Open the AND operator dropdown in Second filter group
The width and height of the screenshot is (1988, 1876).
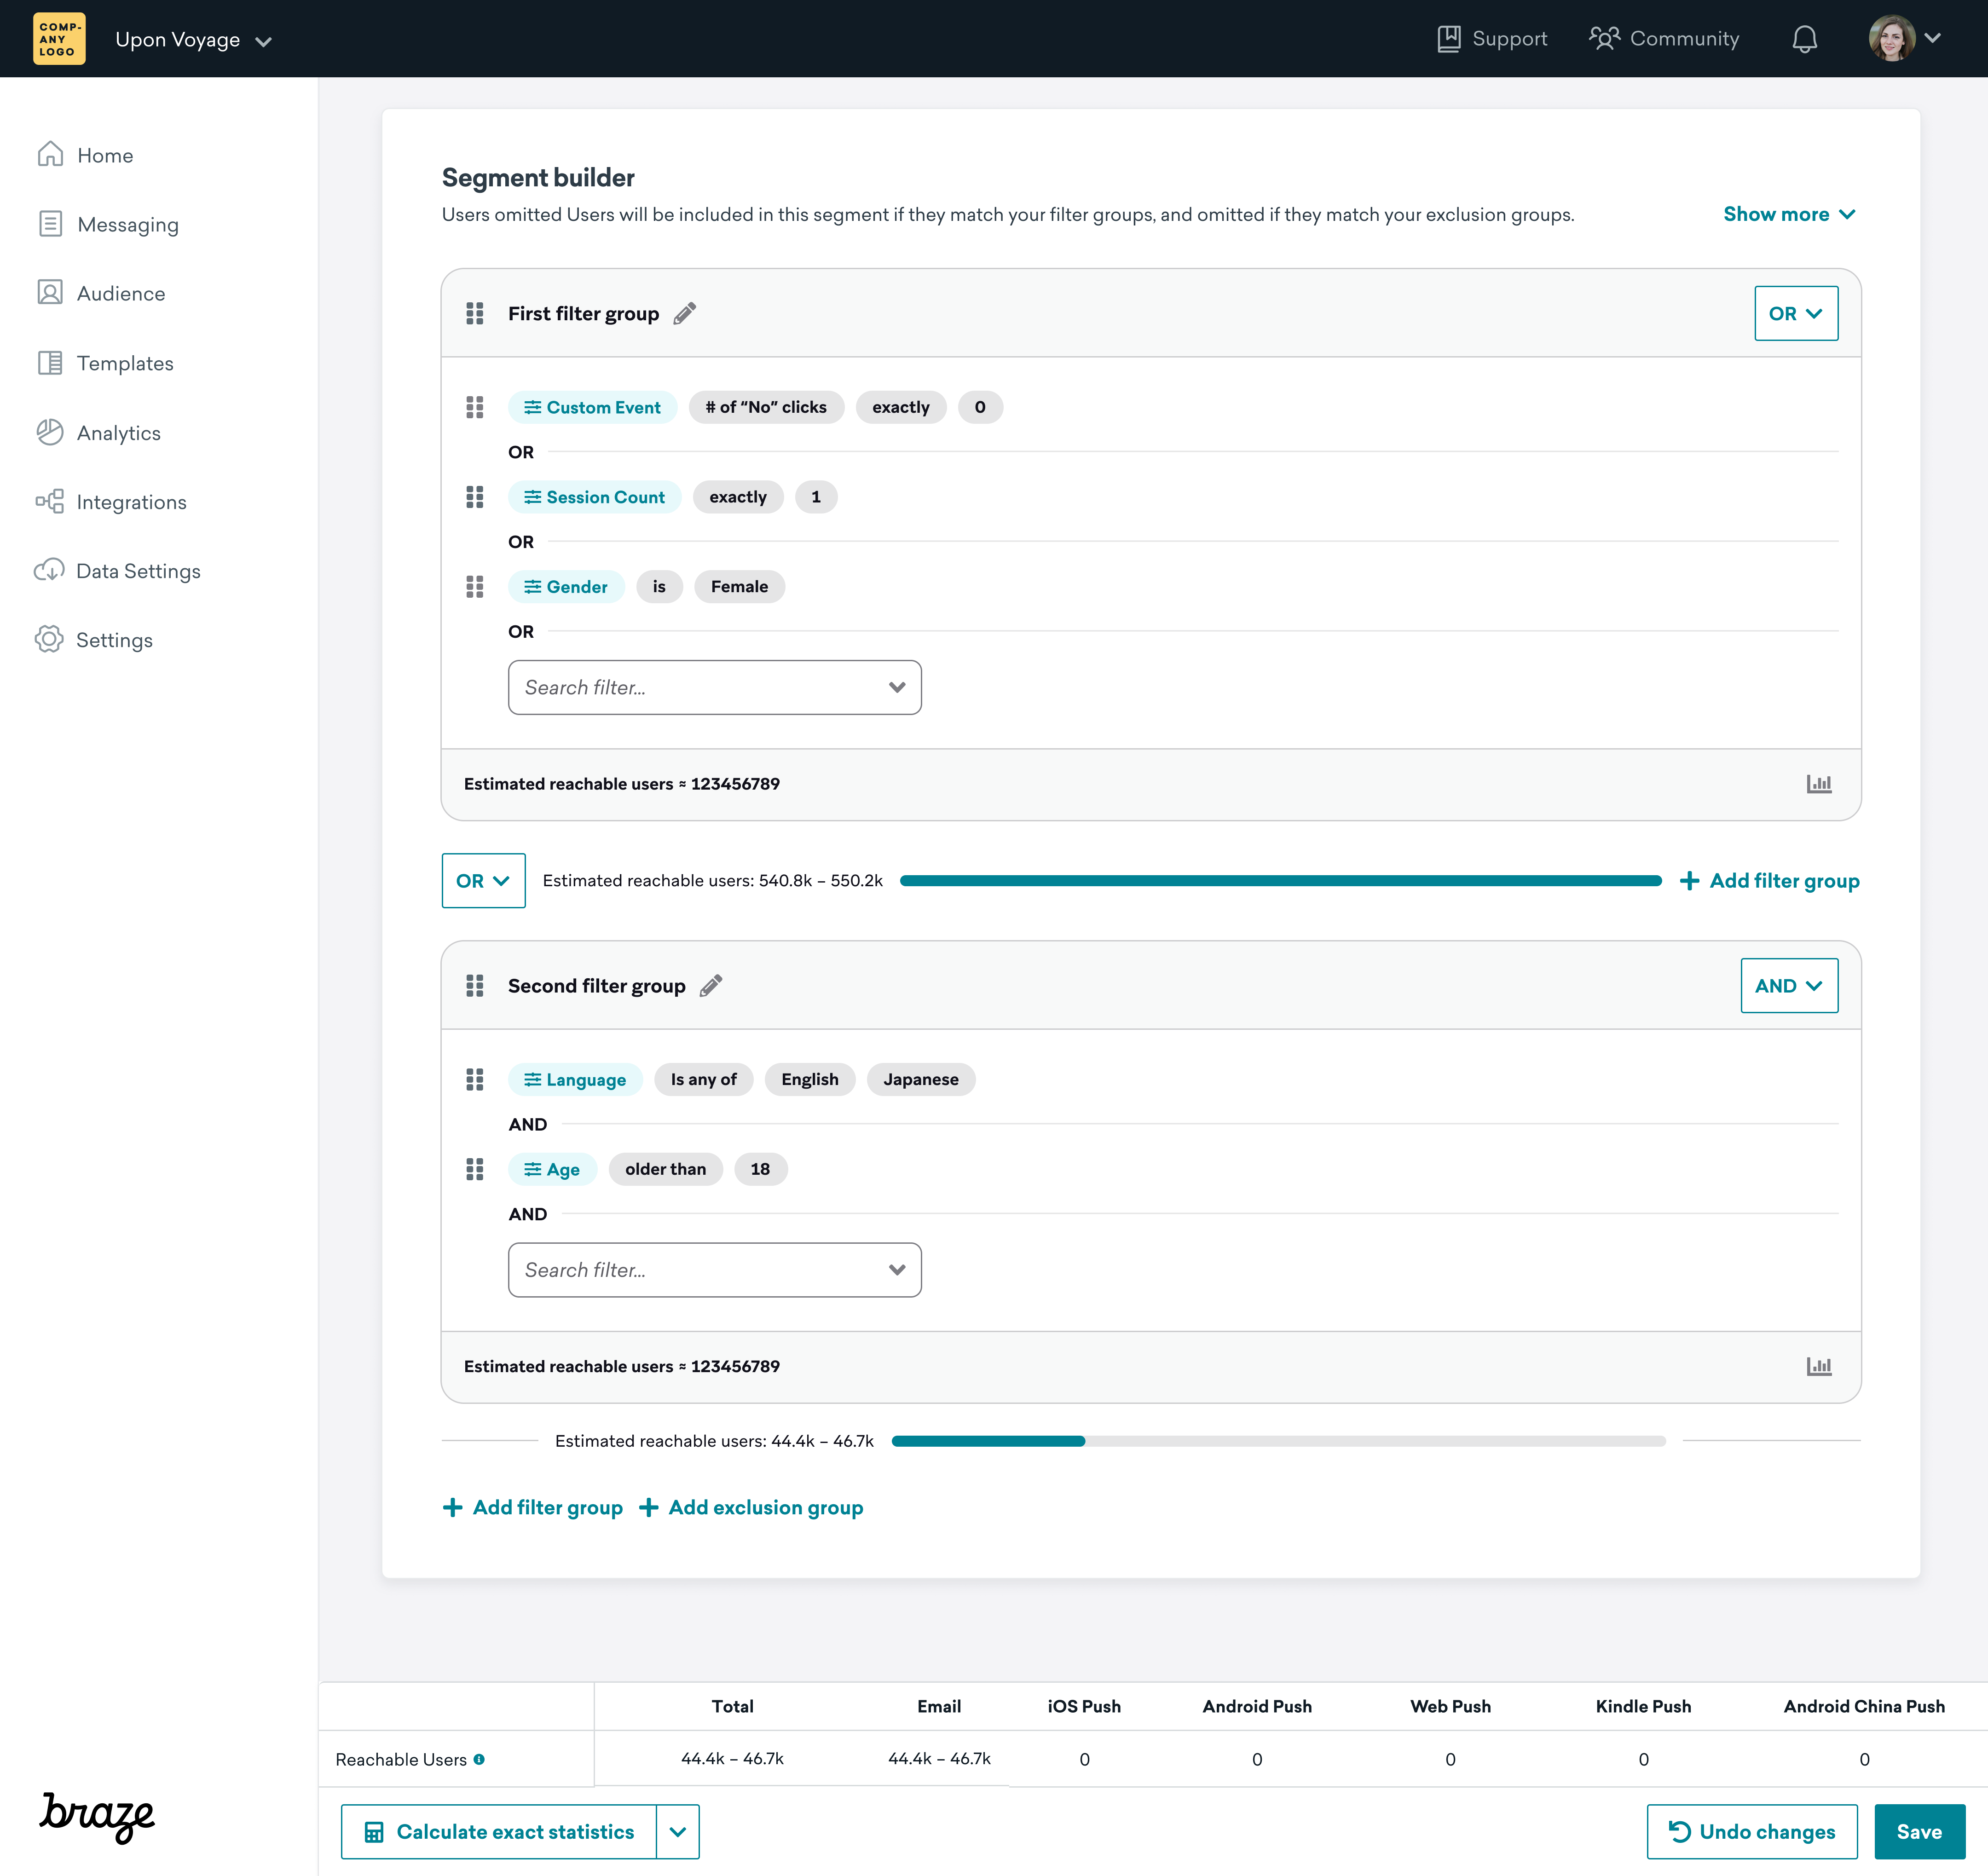click(1788, 986)
